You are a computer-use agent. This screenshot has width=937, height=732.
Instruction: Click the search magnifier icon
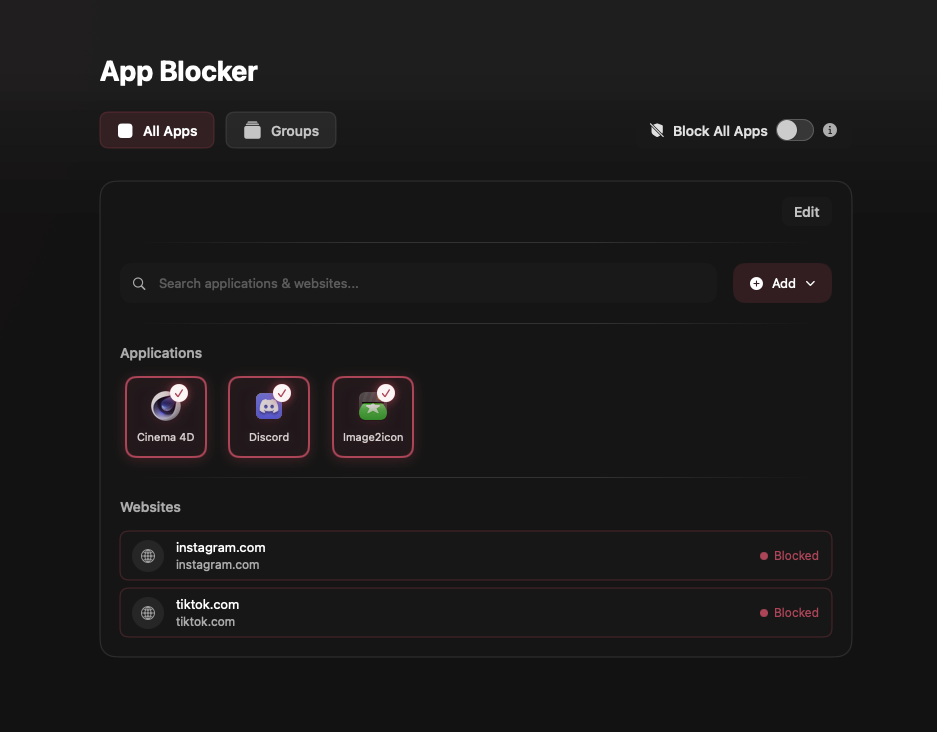pos(139,283)
